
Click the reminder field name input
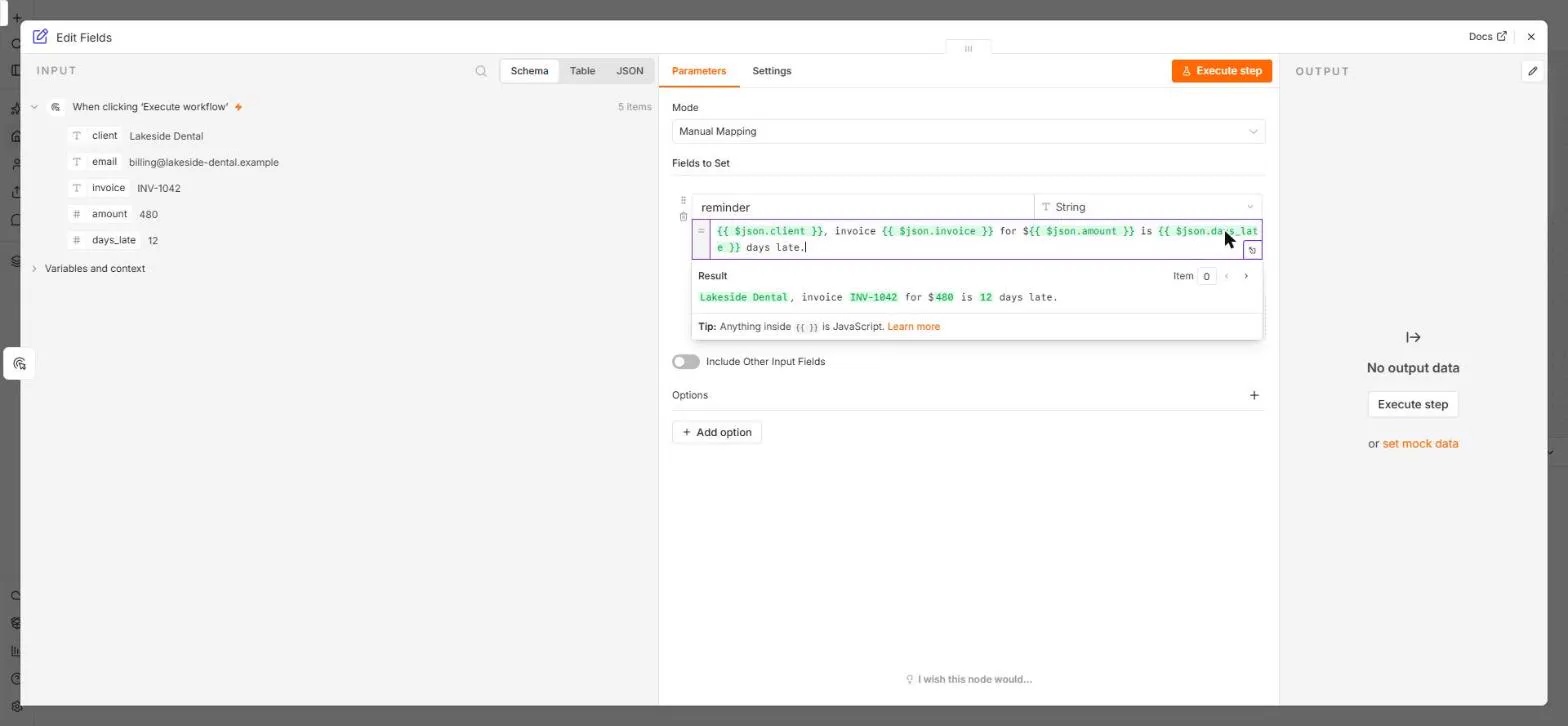point(863,207)
